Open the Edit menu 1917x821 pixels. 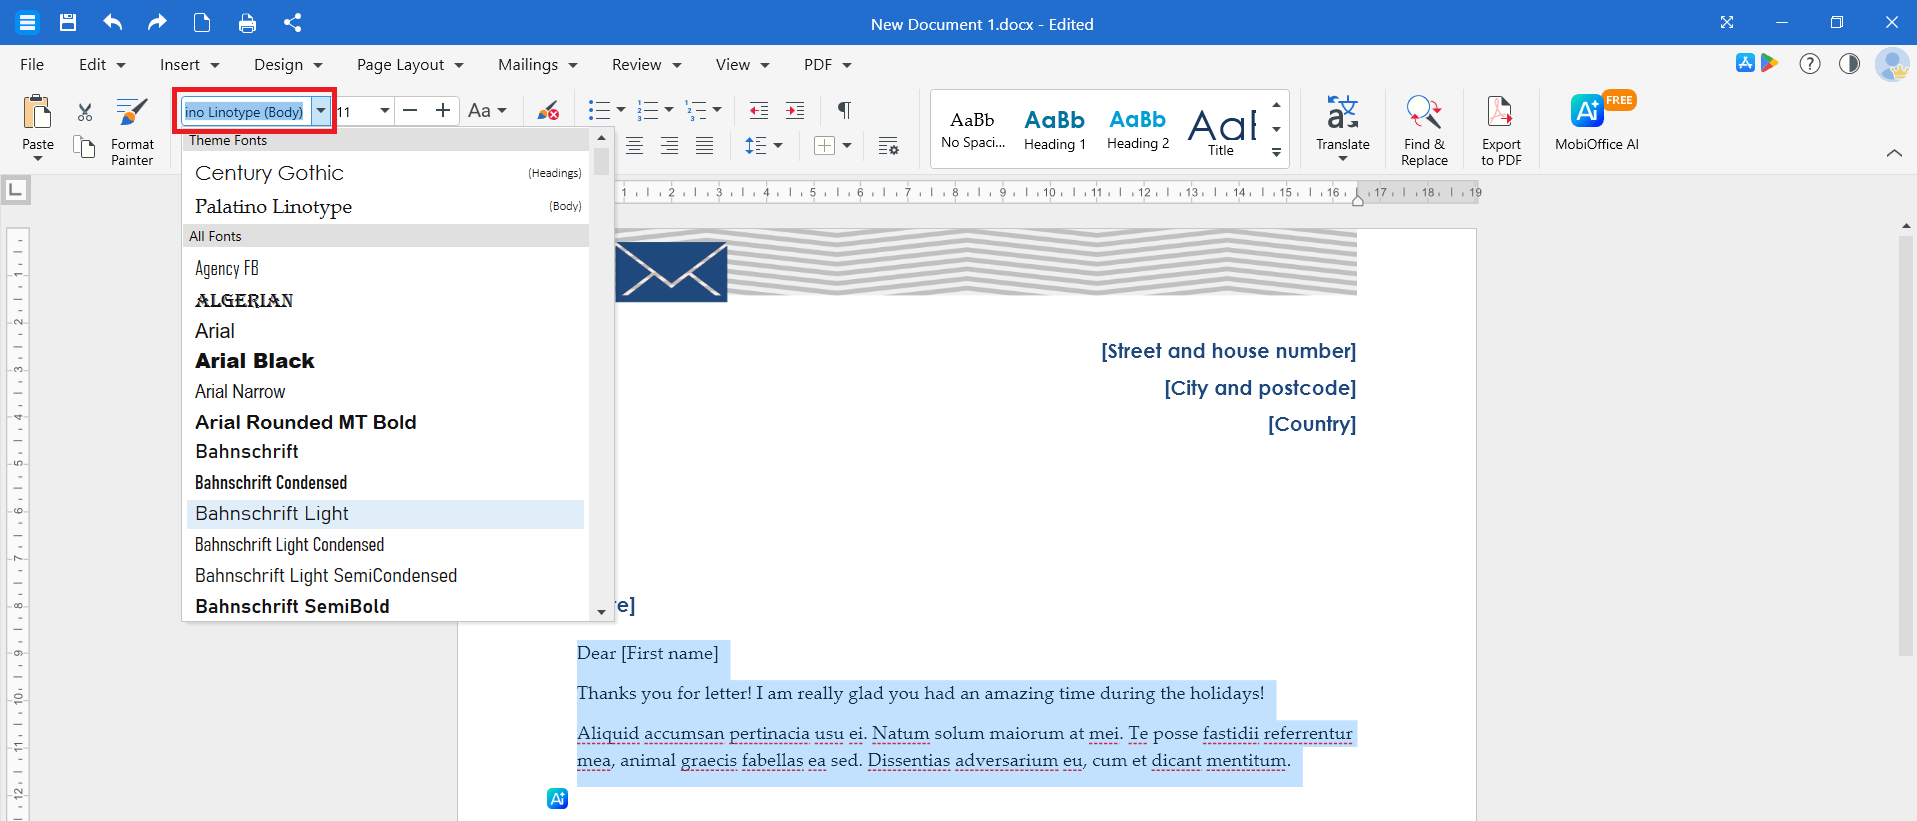(x=102, y=64)
